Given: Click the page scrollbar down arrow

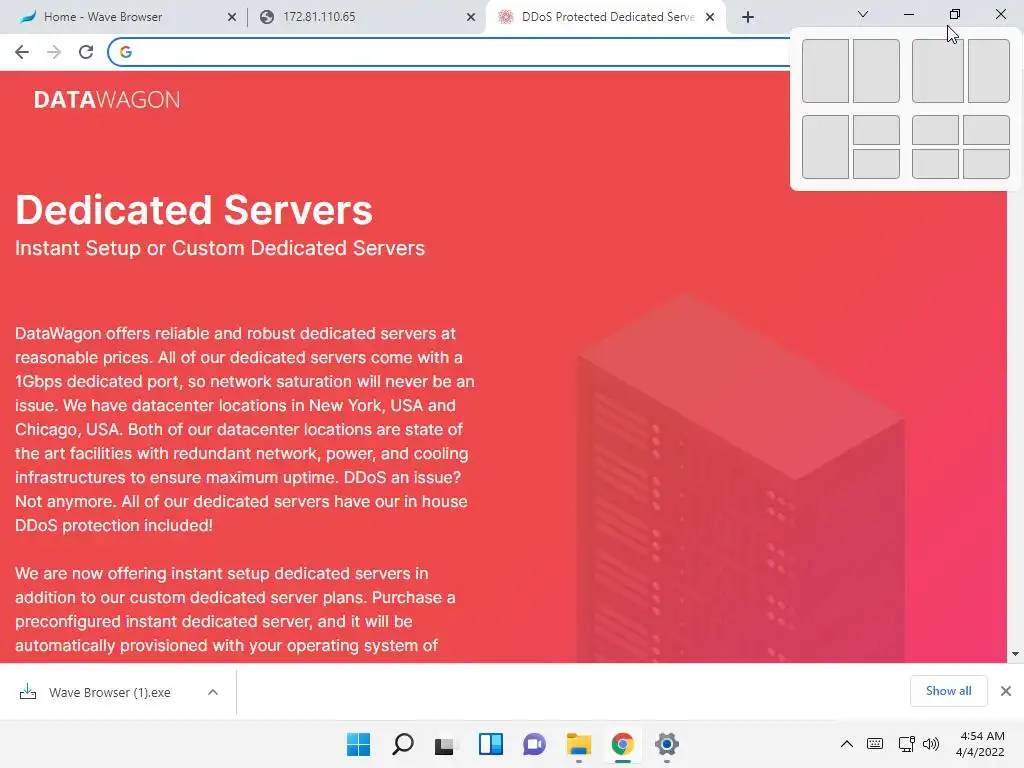Looking at the screenshot, I should [1016, 654].
